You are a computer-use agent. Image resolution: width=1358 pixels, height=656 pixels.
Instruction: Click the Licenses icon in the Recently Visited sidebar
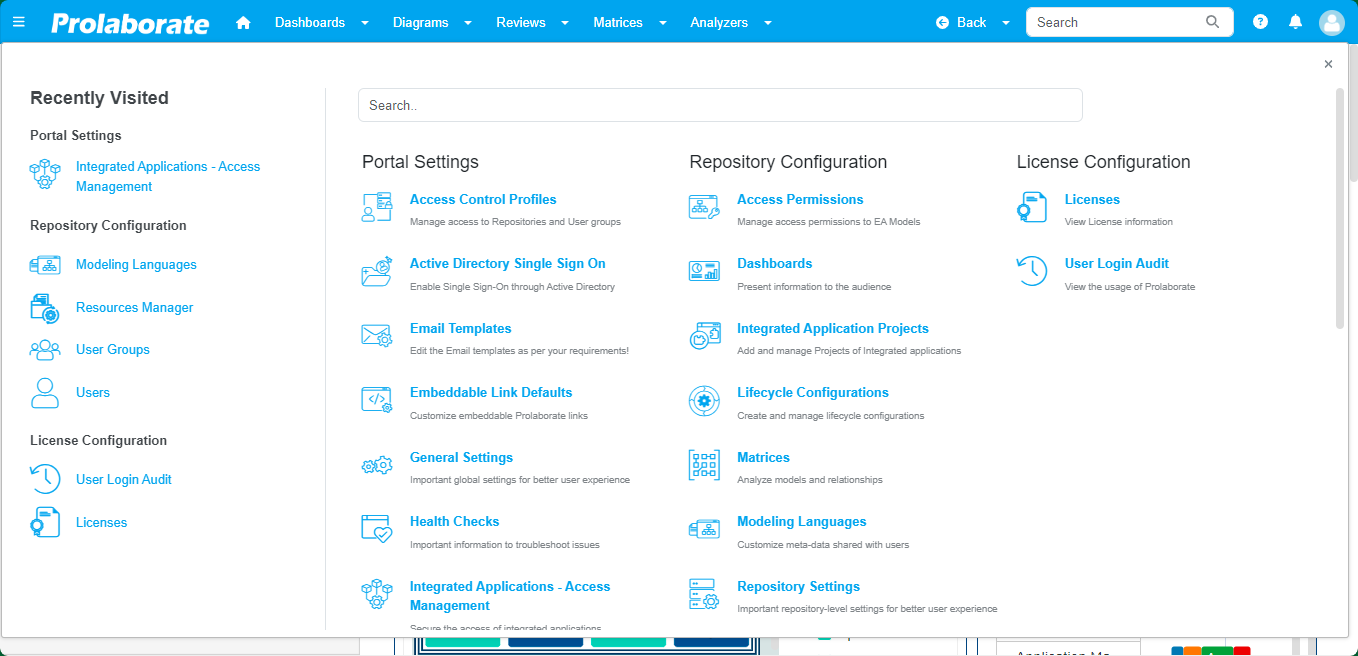click(x=45, y=523)
